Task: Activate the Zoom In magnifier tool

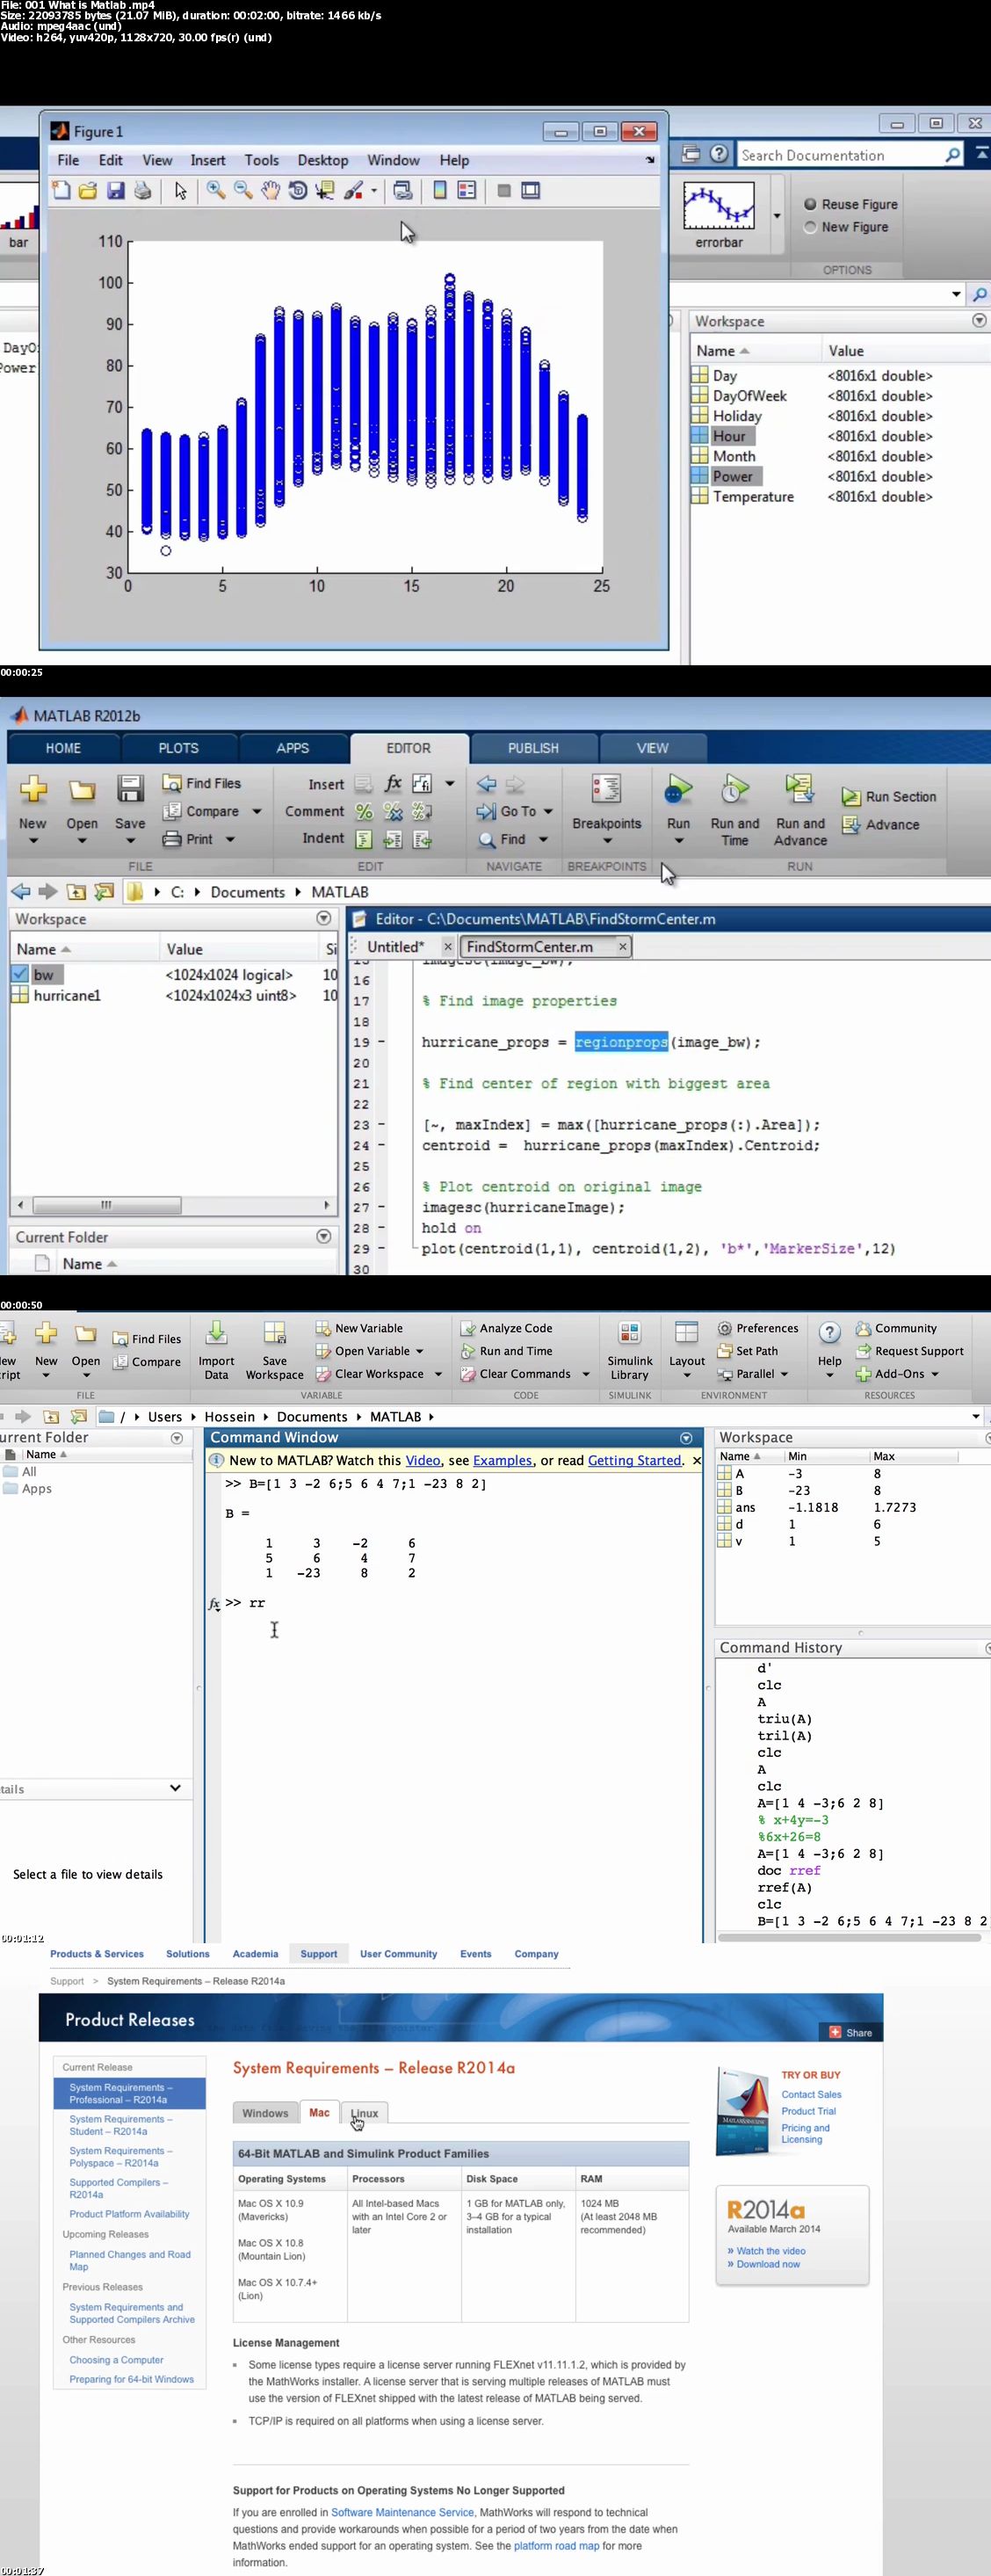Action: tap(215, 190)
